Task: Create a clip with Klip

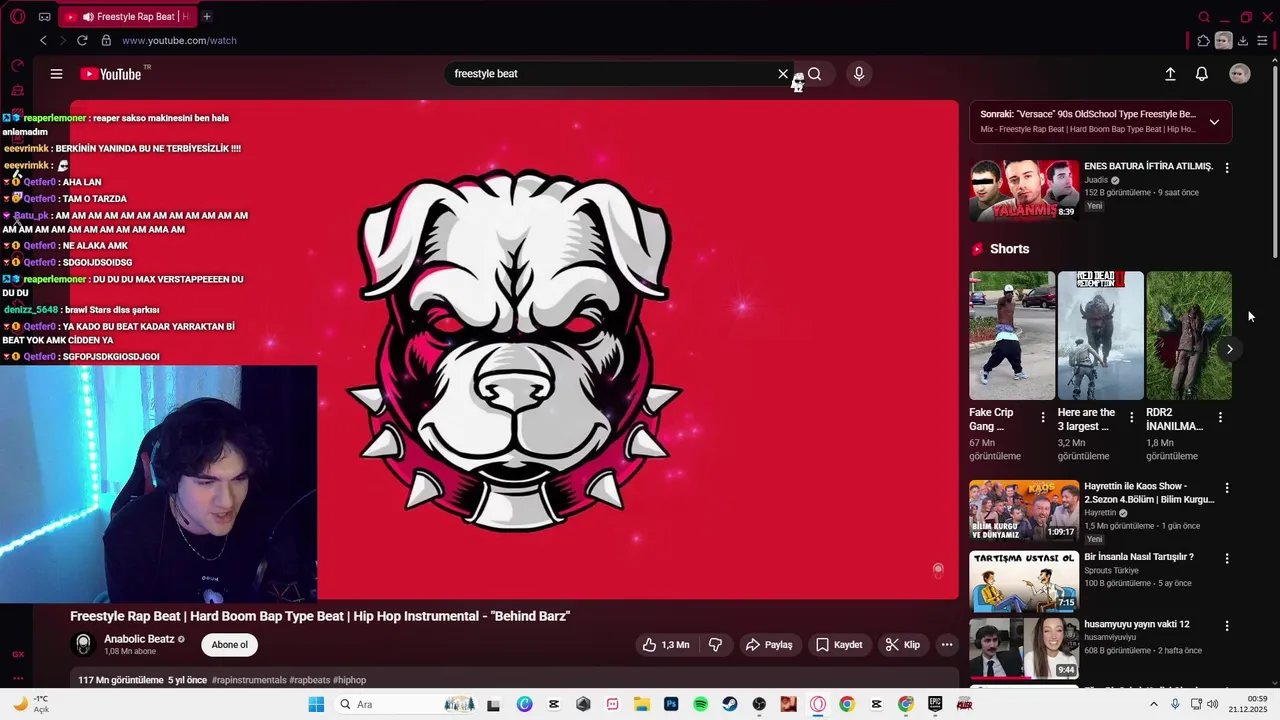Action: pyautogui.click(x=903, y=645)
